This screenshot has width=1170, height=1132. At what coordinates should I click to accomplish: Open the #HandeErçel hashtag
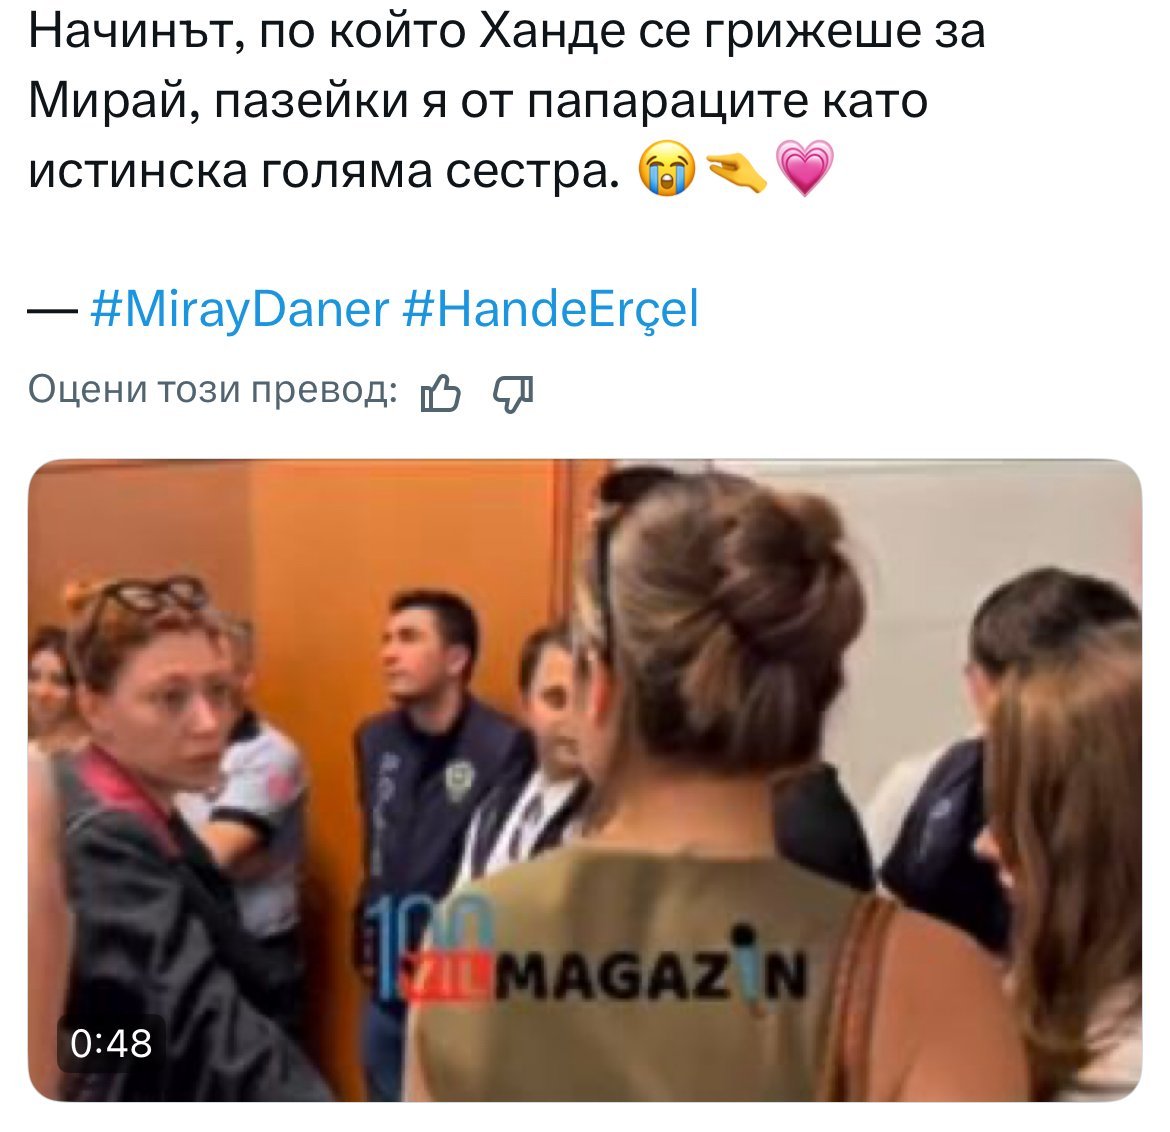click(550, 309)
